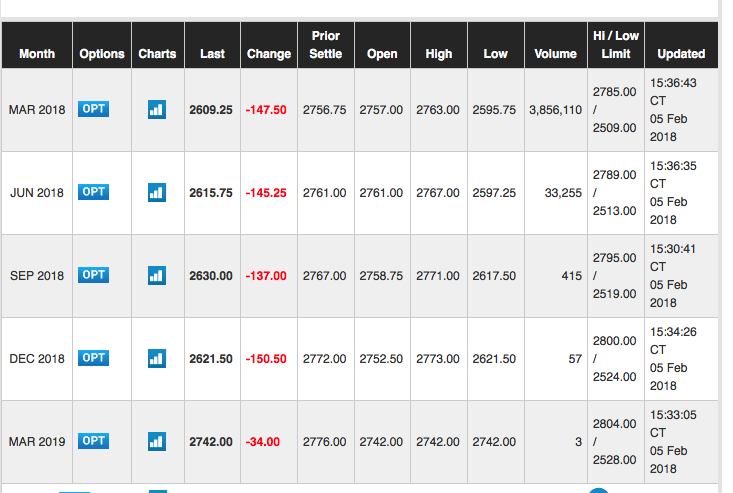The height and width of the screenshot is (493, 733).
Task: Click the 2621.50 value in Last column
Action: 211,358
